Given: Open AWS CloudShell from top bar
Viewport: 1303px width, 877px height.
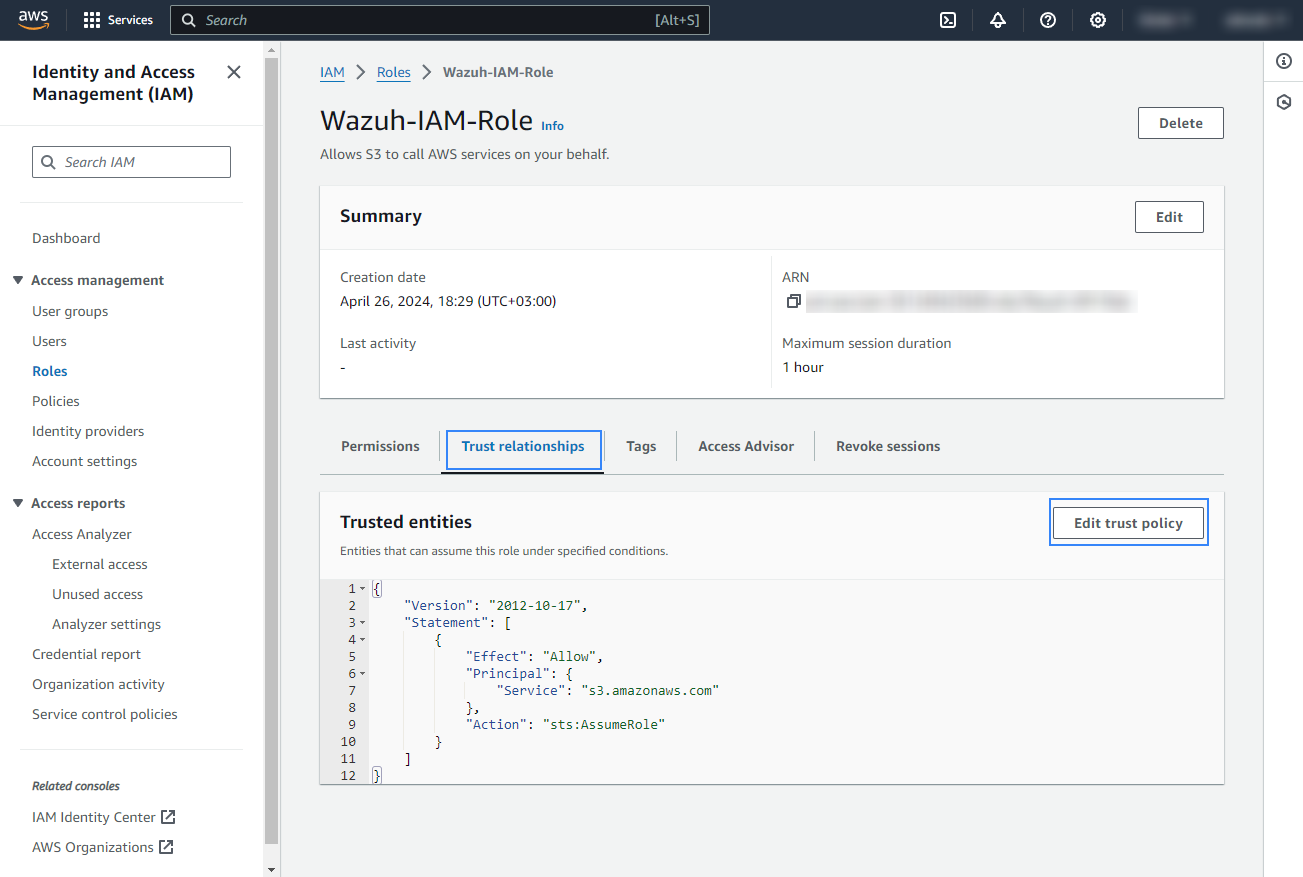Looking at the screenshot, I should tap(948, 20).
